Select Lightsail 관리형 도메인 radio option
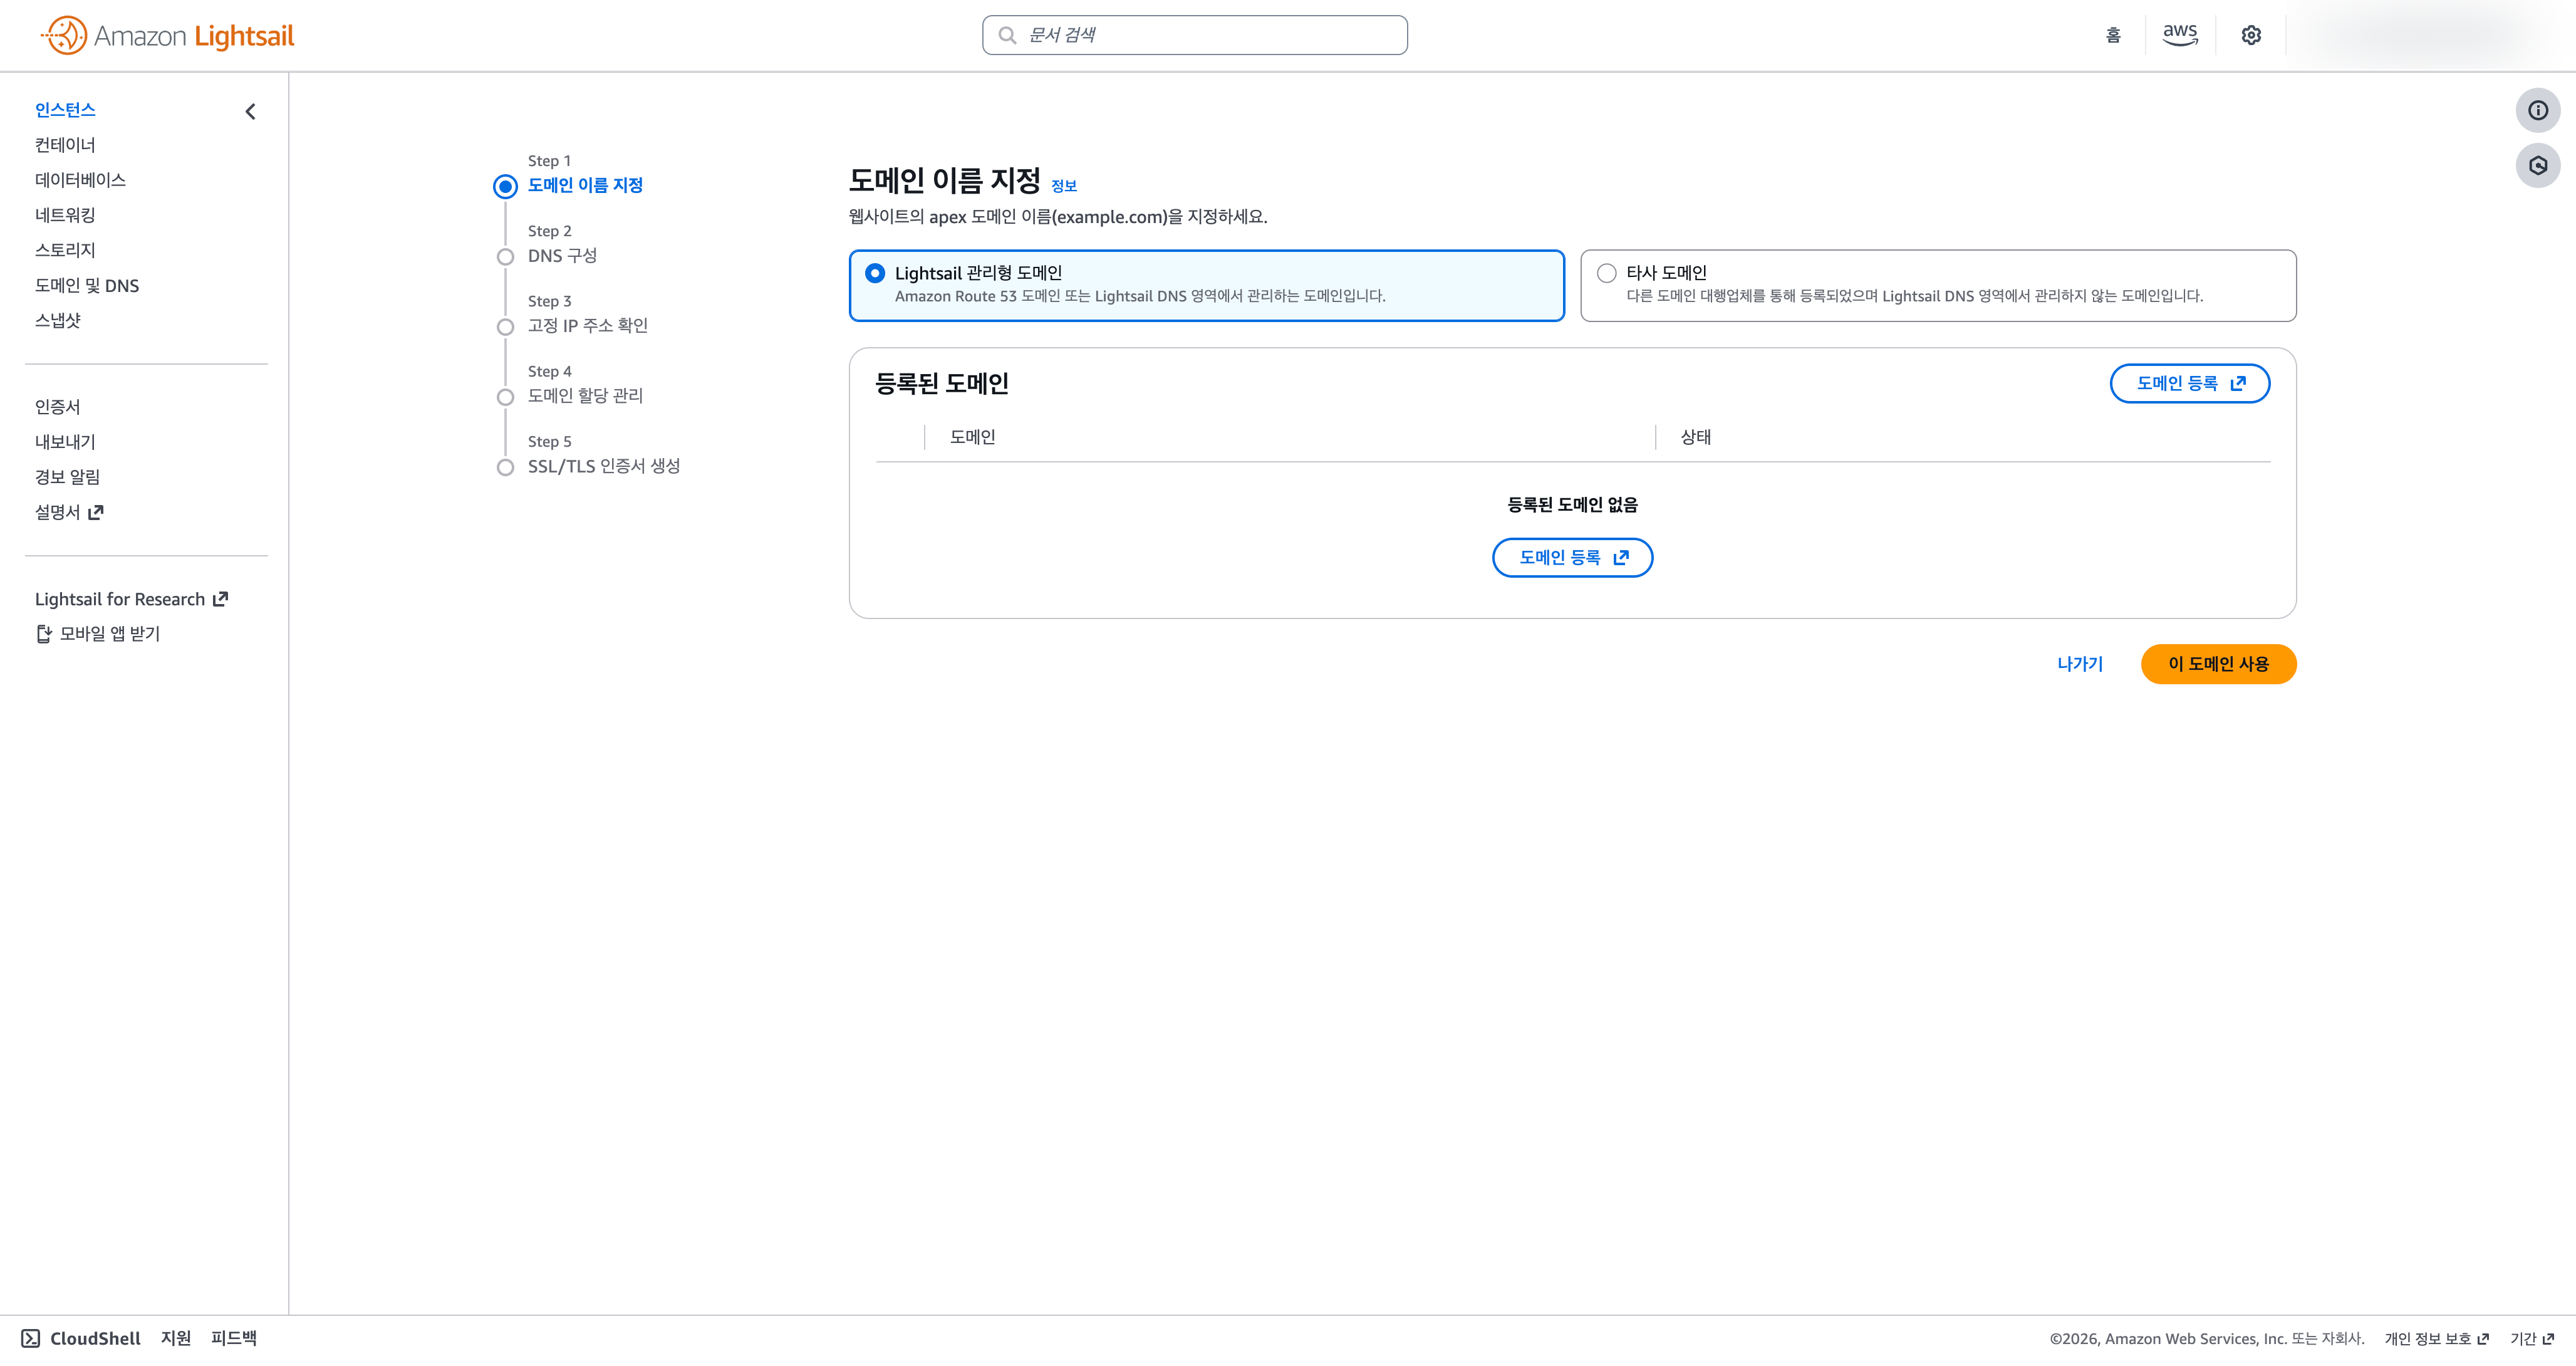The image size is (2576, 1366). click(1206, 285)
